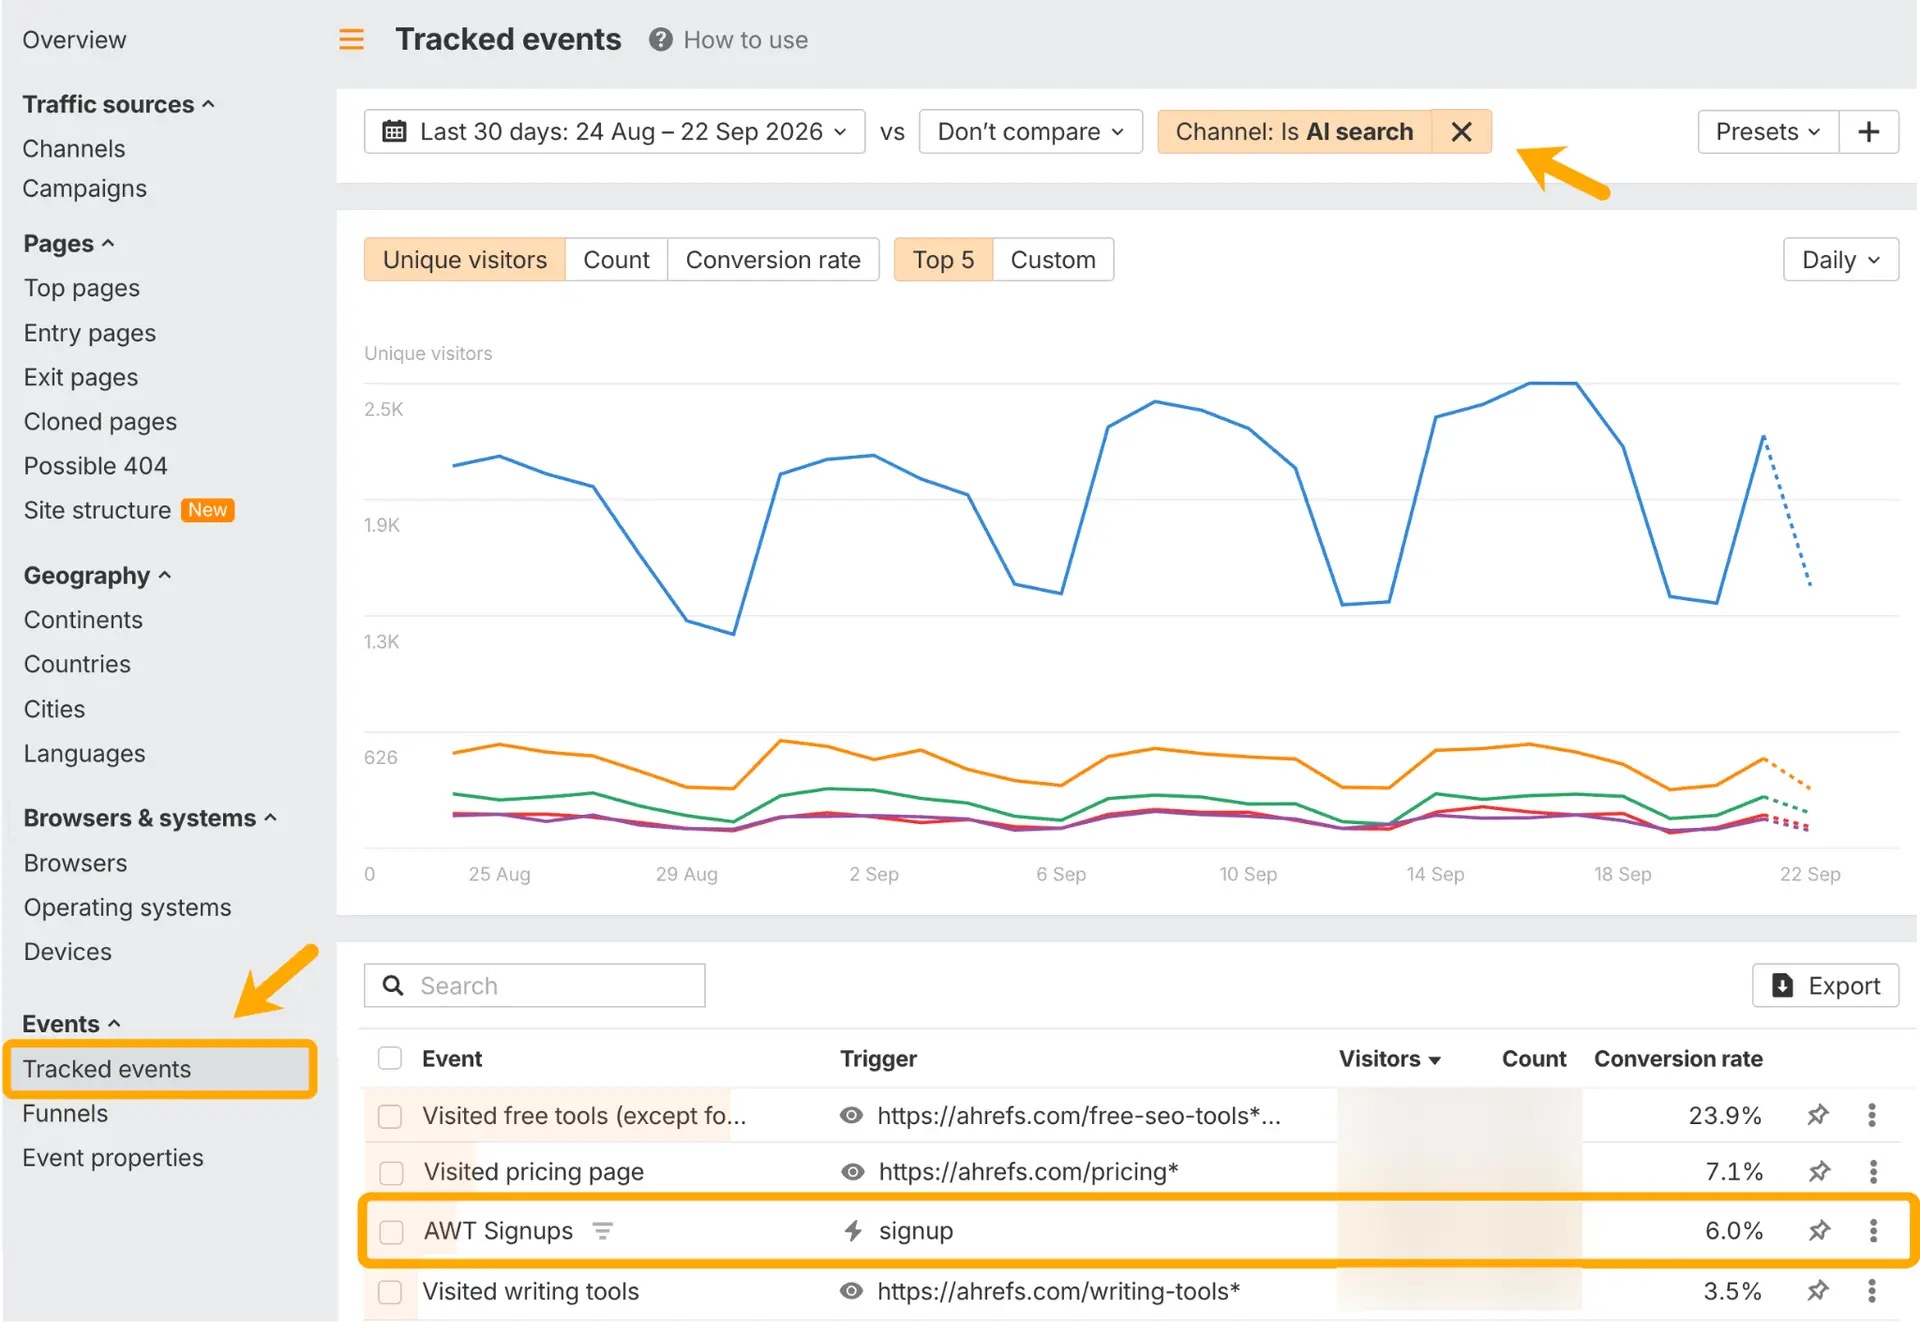Open the Don't compare dropdown

pyautogui.click(x=1030, y=132)
